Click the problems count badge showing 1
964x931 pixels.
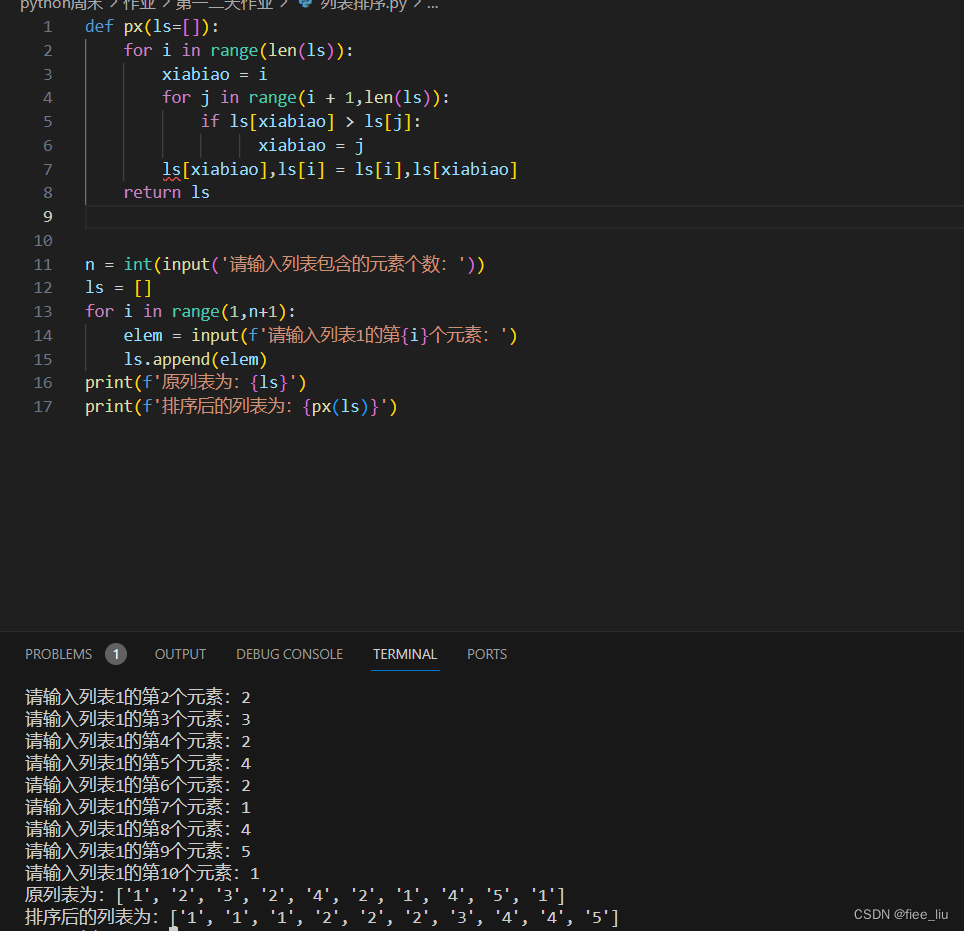click(116, 654)
